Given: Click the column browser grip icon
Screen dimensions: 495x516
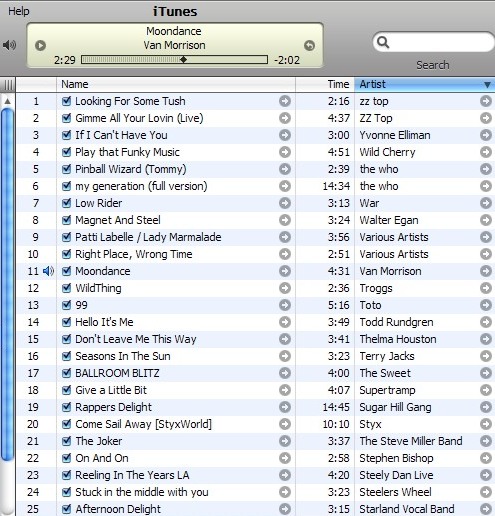Looking at the screenshot, I should (8, 85).
